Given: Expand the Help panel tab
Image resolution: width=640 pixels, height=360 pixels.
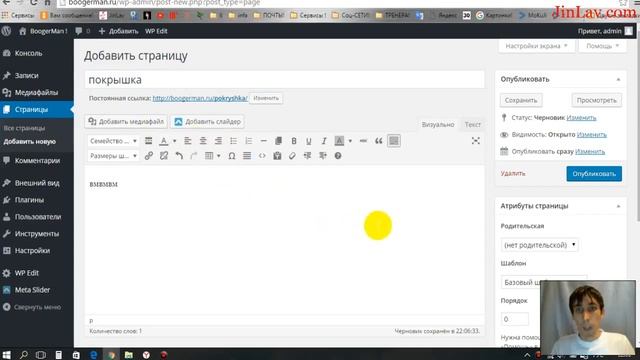Looking at the screenshot, I should coord(602,46).
